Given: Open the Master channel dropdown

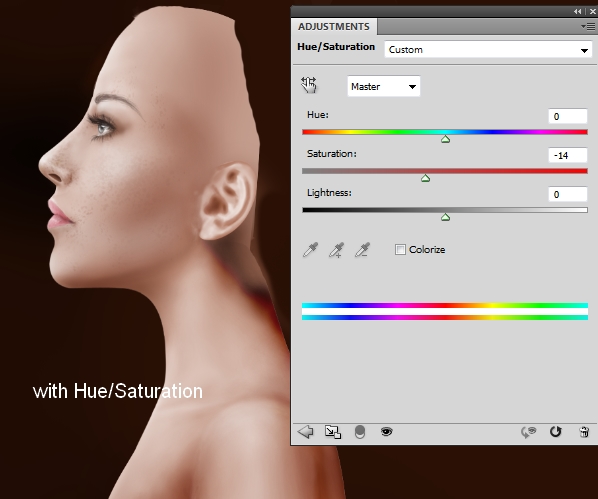Looking at the screenshot, I should coord(384,86).
